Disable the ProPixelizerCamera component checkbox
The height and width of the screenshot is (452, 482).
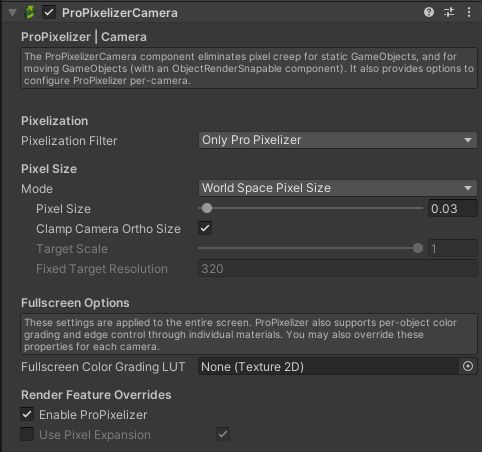coord(49,13)
